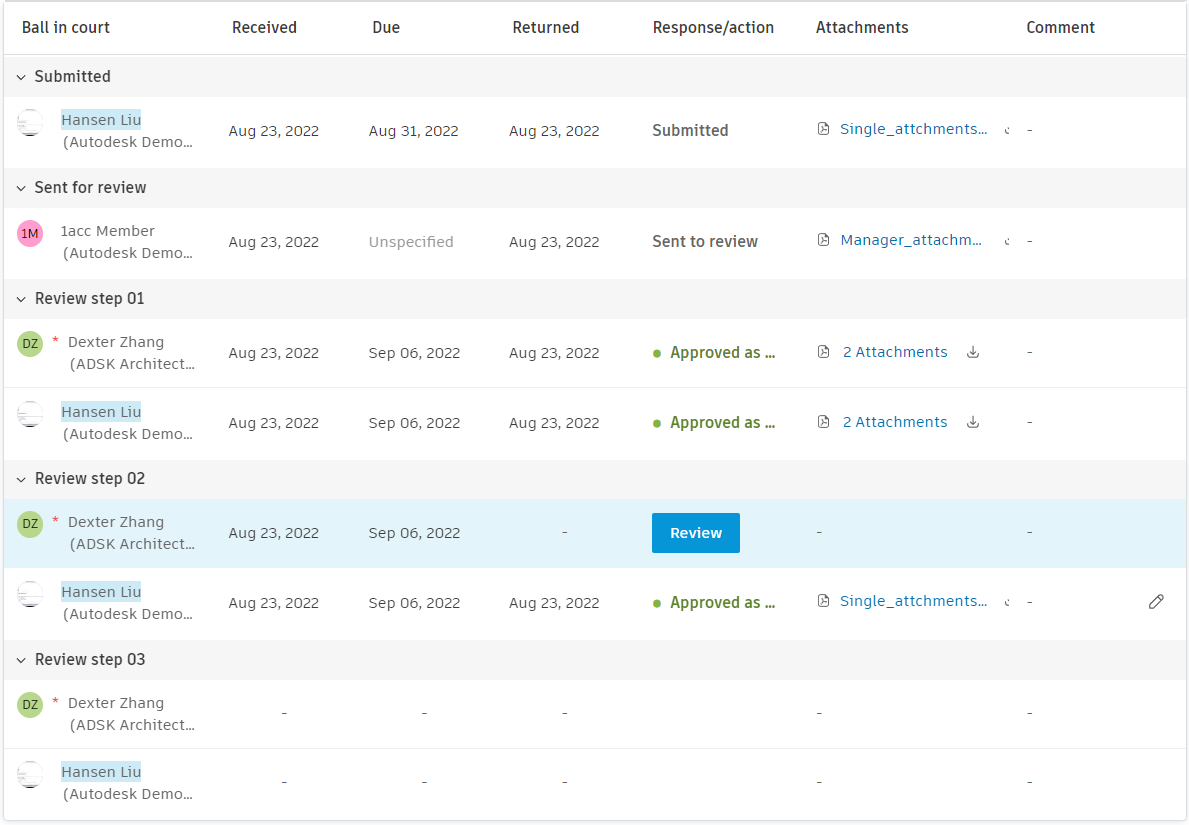The width and height of the screenshot is (1189, 825).
Task: Download Dexter Zhang's Review step 01 attachments
Action: 973,352
